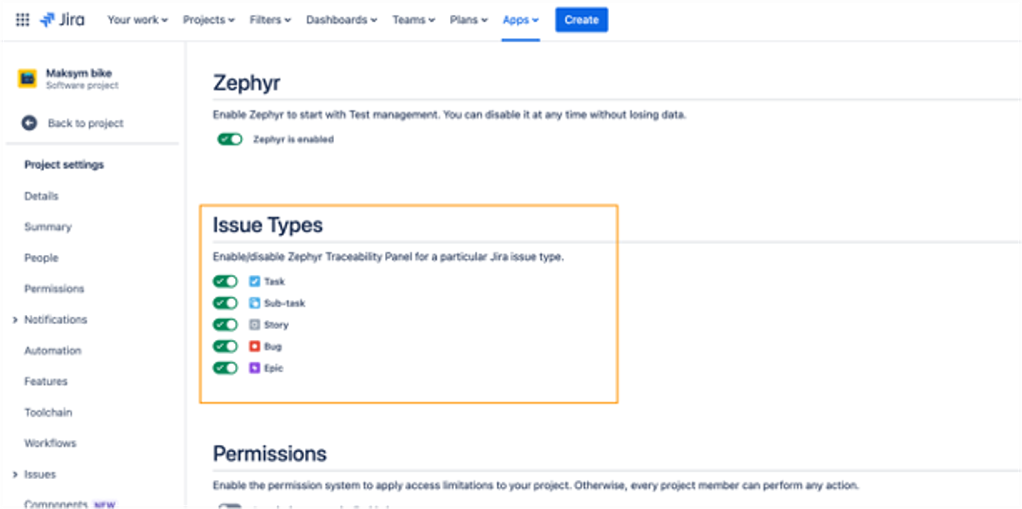Go to Workflows in the sidebar
The image size is (1022, 509).
pos(50,443)
